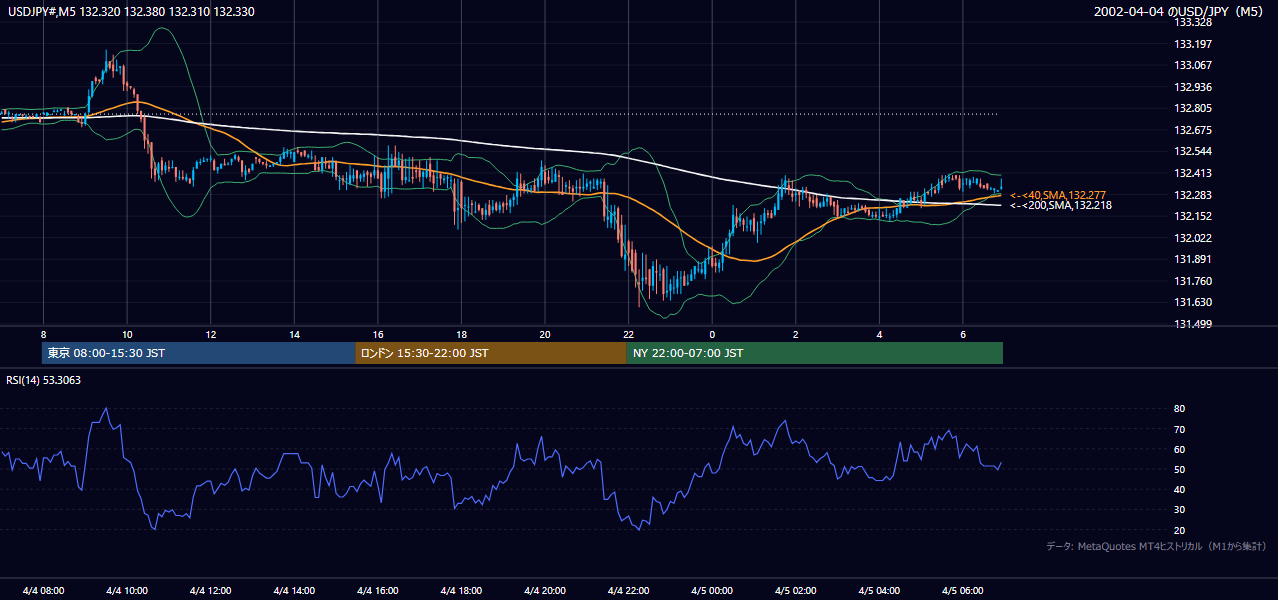Screen dimensions: 1278x600
Task: Click the RSI level 20 axis label
Action: click(1179, 530)
